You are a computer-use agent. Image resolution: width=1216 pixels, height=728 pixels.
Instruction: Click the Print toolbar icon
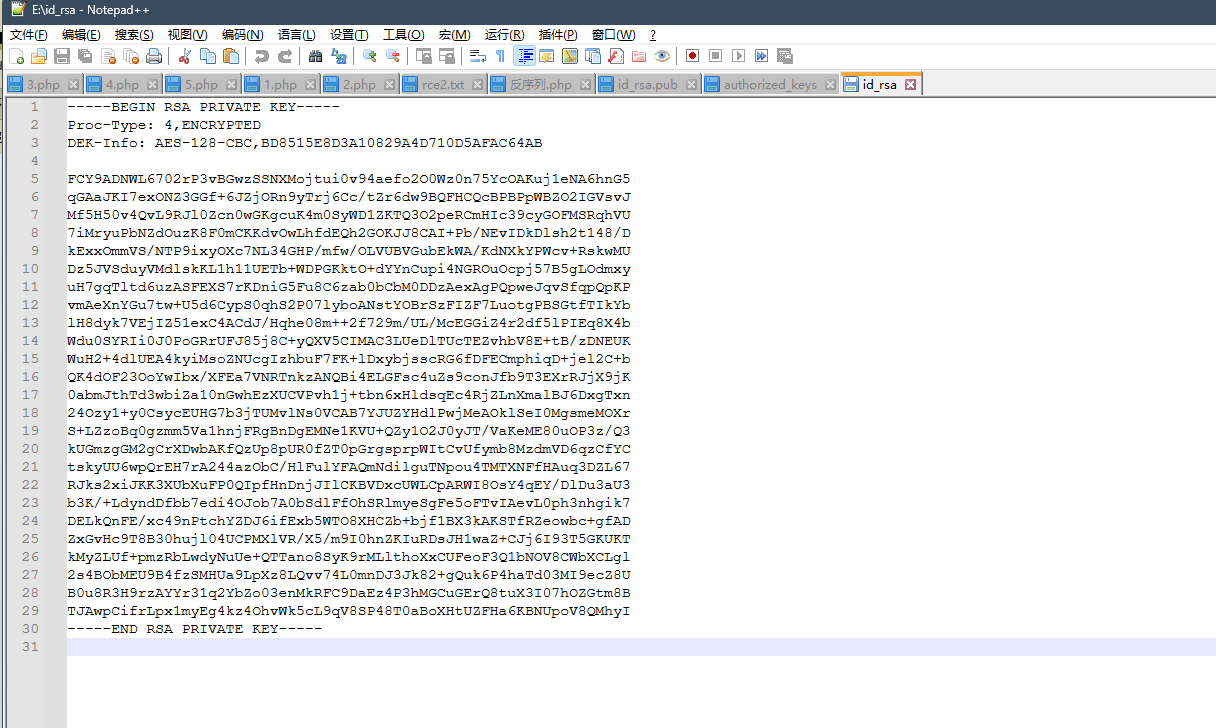(154, 56)
